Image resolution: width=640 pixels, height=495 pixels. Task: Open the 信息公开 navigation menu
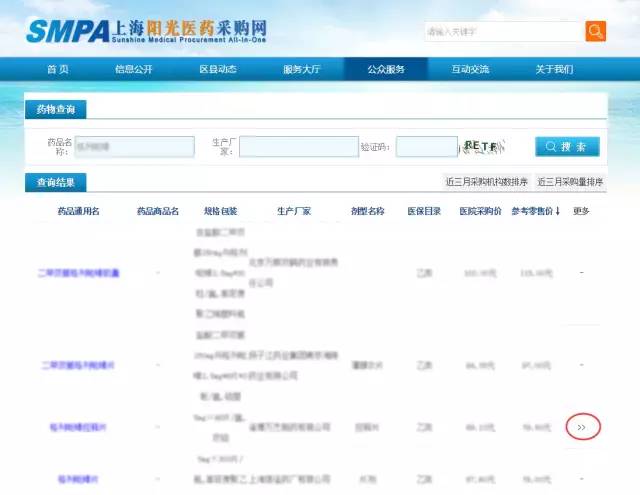click(135, 69)
